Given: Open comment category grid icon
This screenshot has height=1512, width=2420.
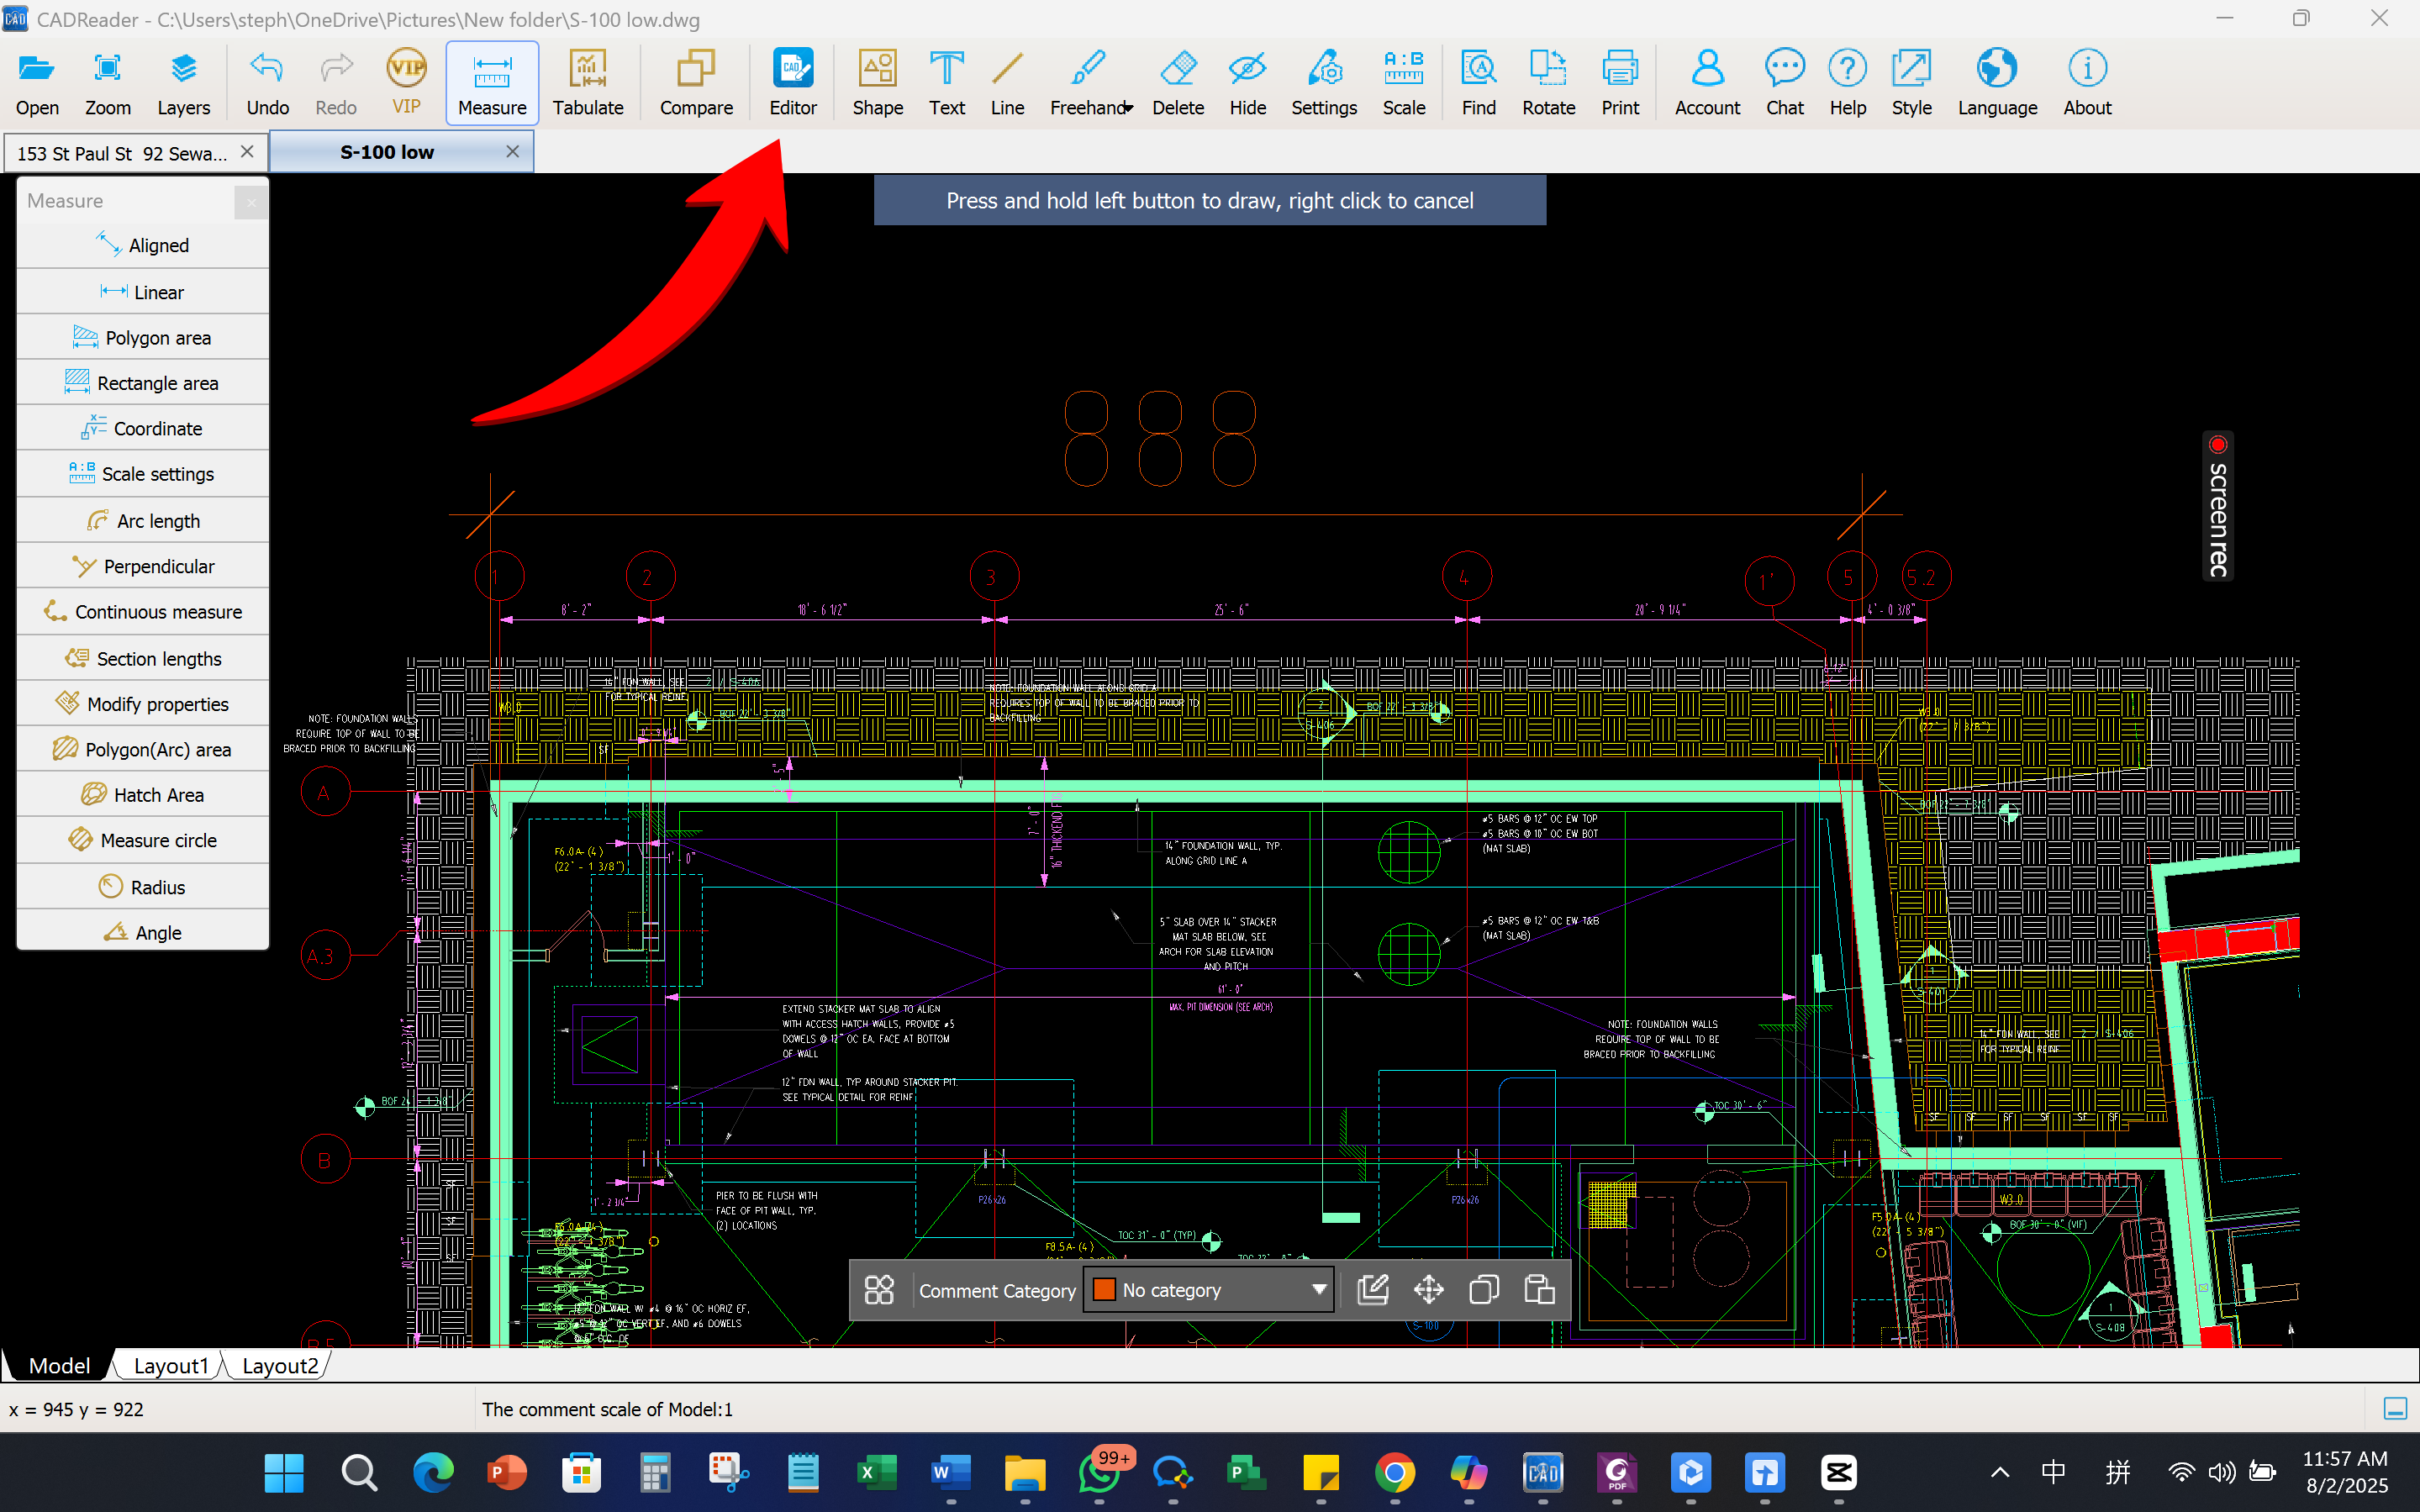Looking at the screenshot, I should 879,1290.
